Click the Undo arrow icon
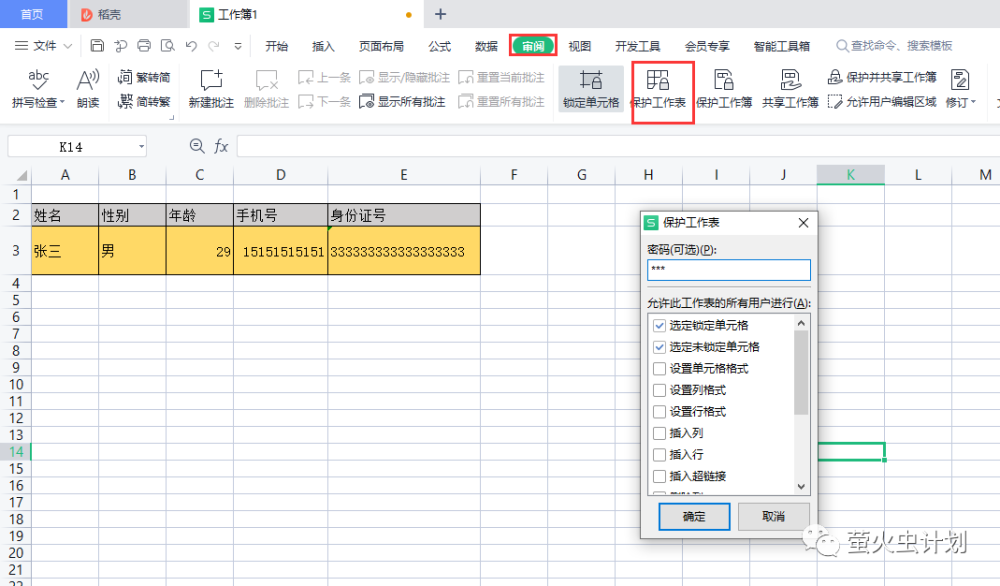The image size is (1000, 586). click(x=191, y=46)
